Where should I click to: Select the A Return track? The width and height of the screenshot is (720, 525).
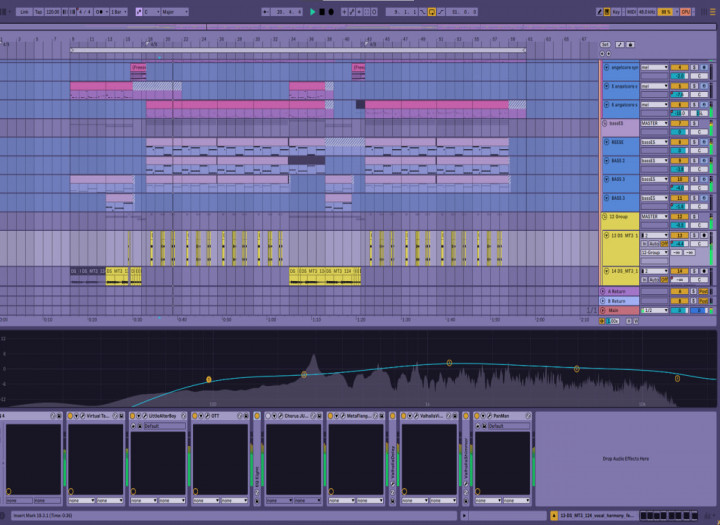(620, 291)
